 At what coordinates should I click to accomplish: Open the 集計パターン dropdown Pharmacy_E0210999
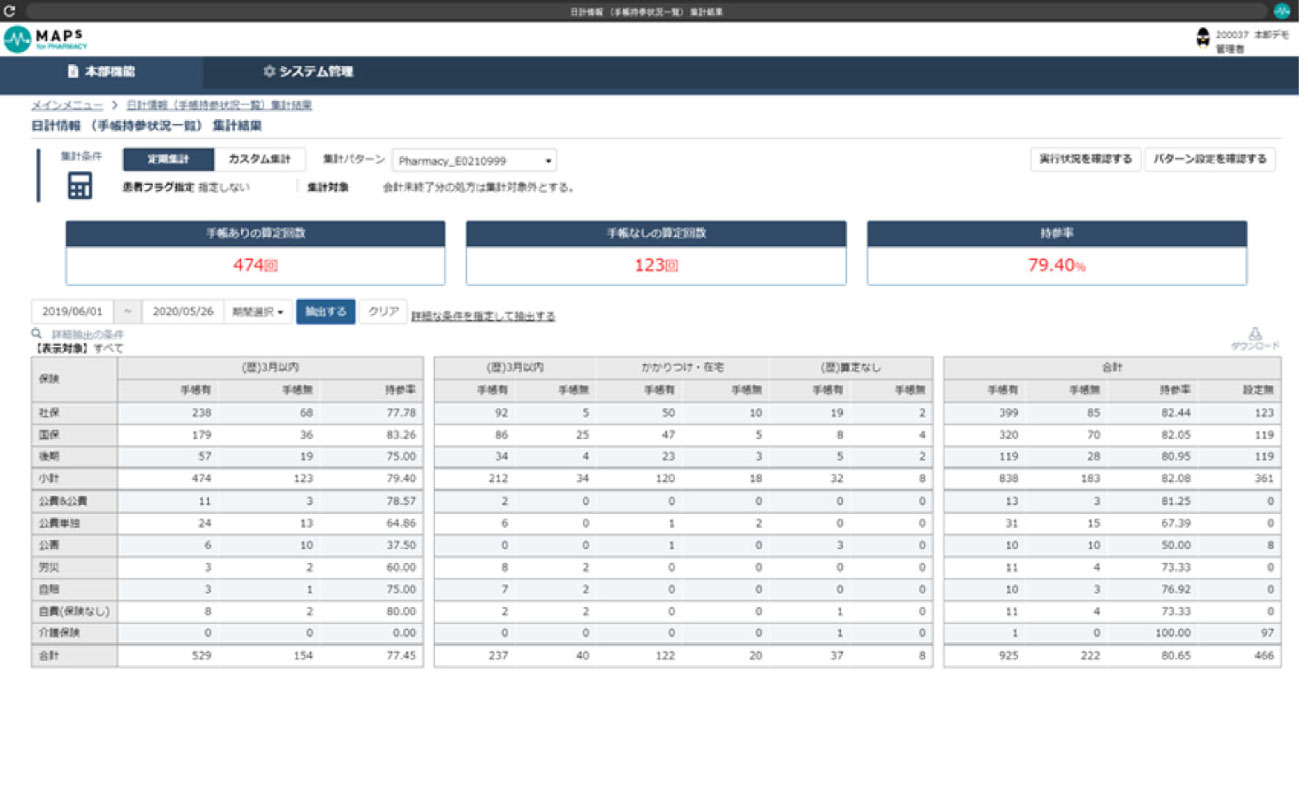click(474, 160)
